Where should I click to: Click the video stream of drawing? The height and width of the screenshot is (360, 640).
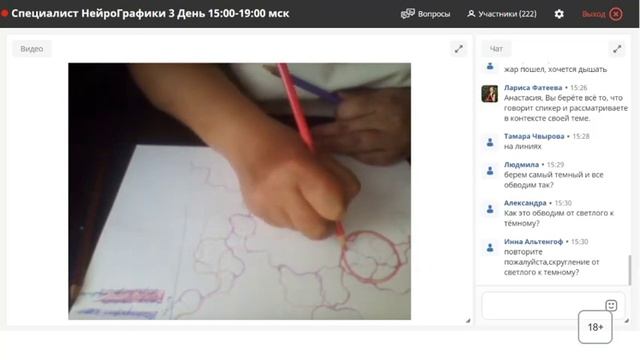tap(240, 191)
